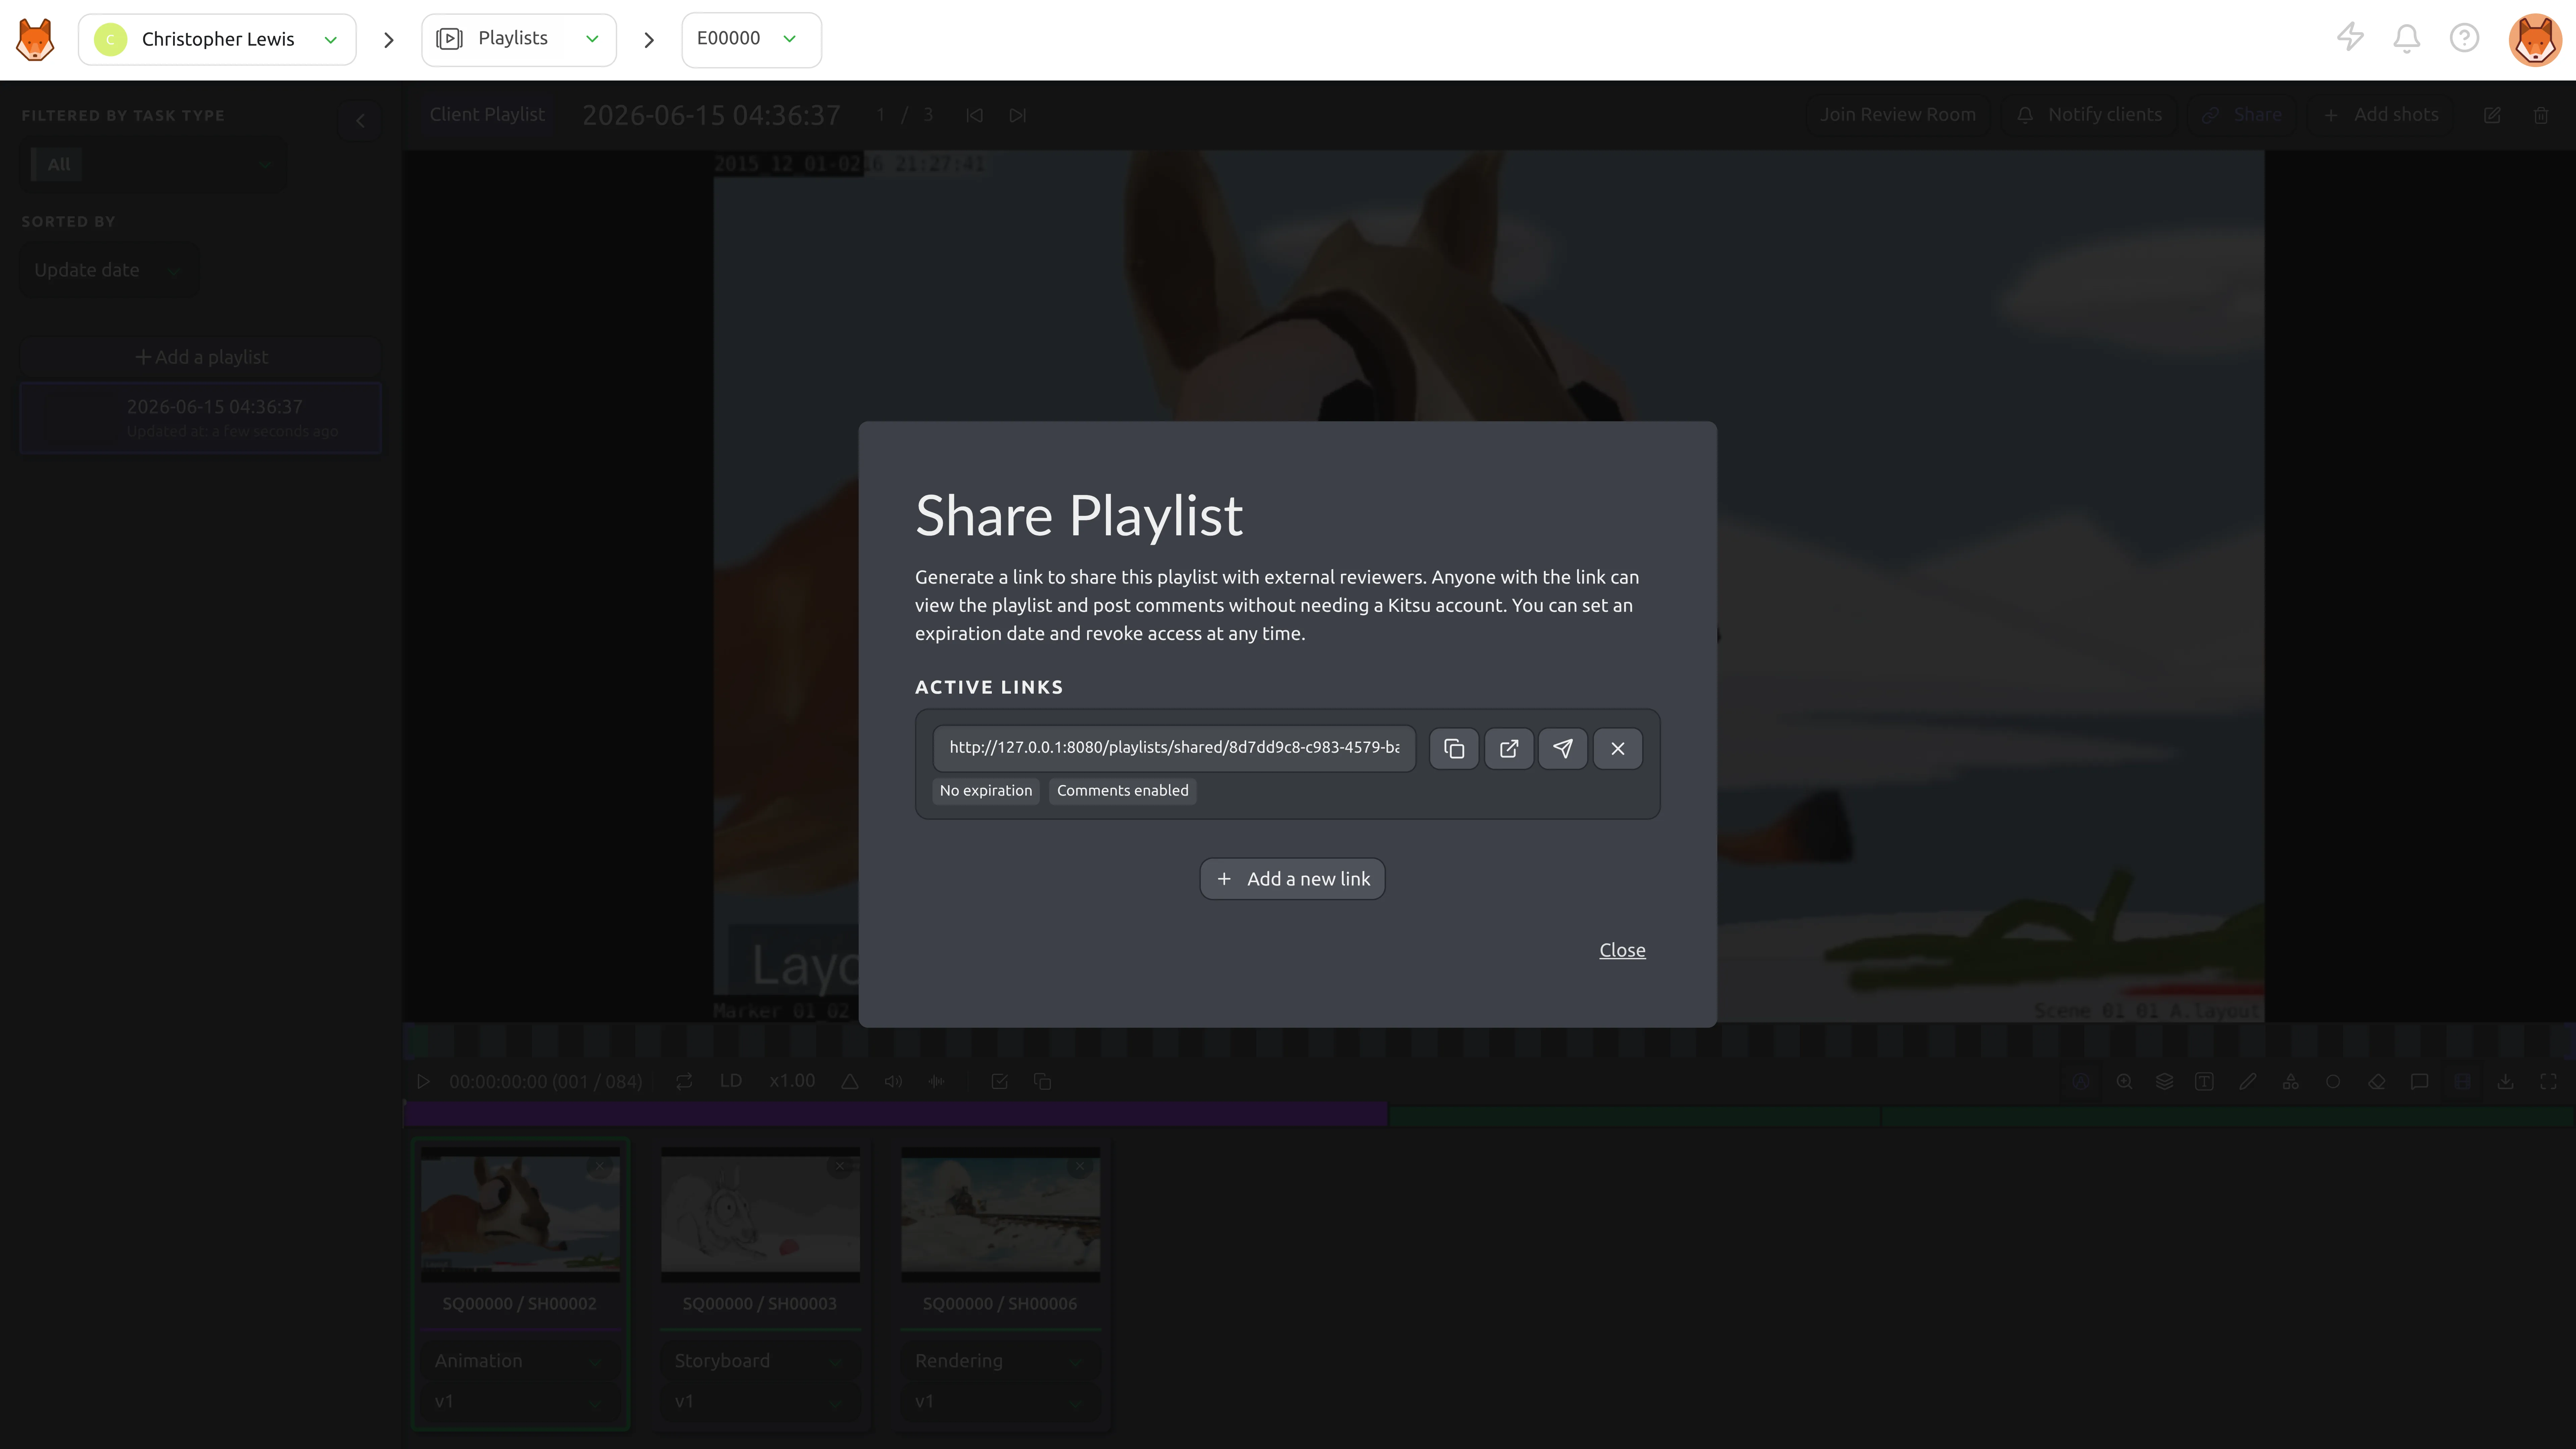Toggle loop playback icon
Viewport: 2576px width, 1449px height.
click(x=684, y=1082)
